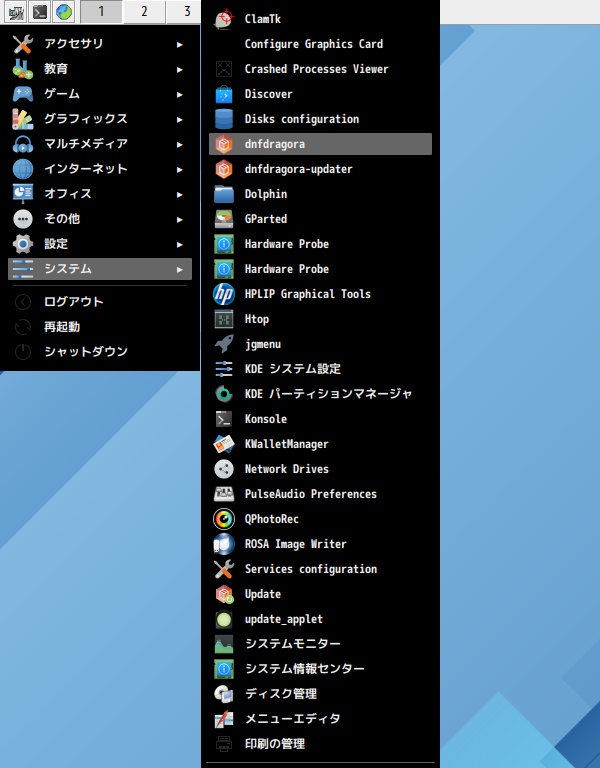Open ClamTk antivirus icon

tap(224, 19)
